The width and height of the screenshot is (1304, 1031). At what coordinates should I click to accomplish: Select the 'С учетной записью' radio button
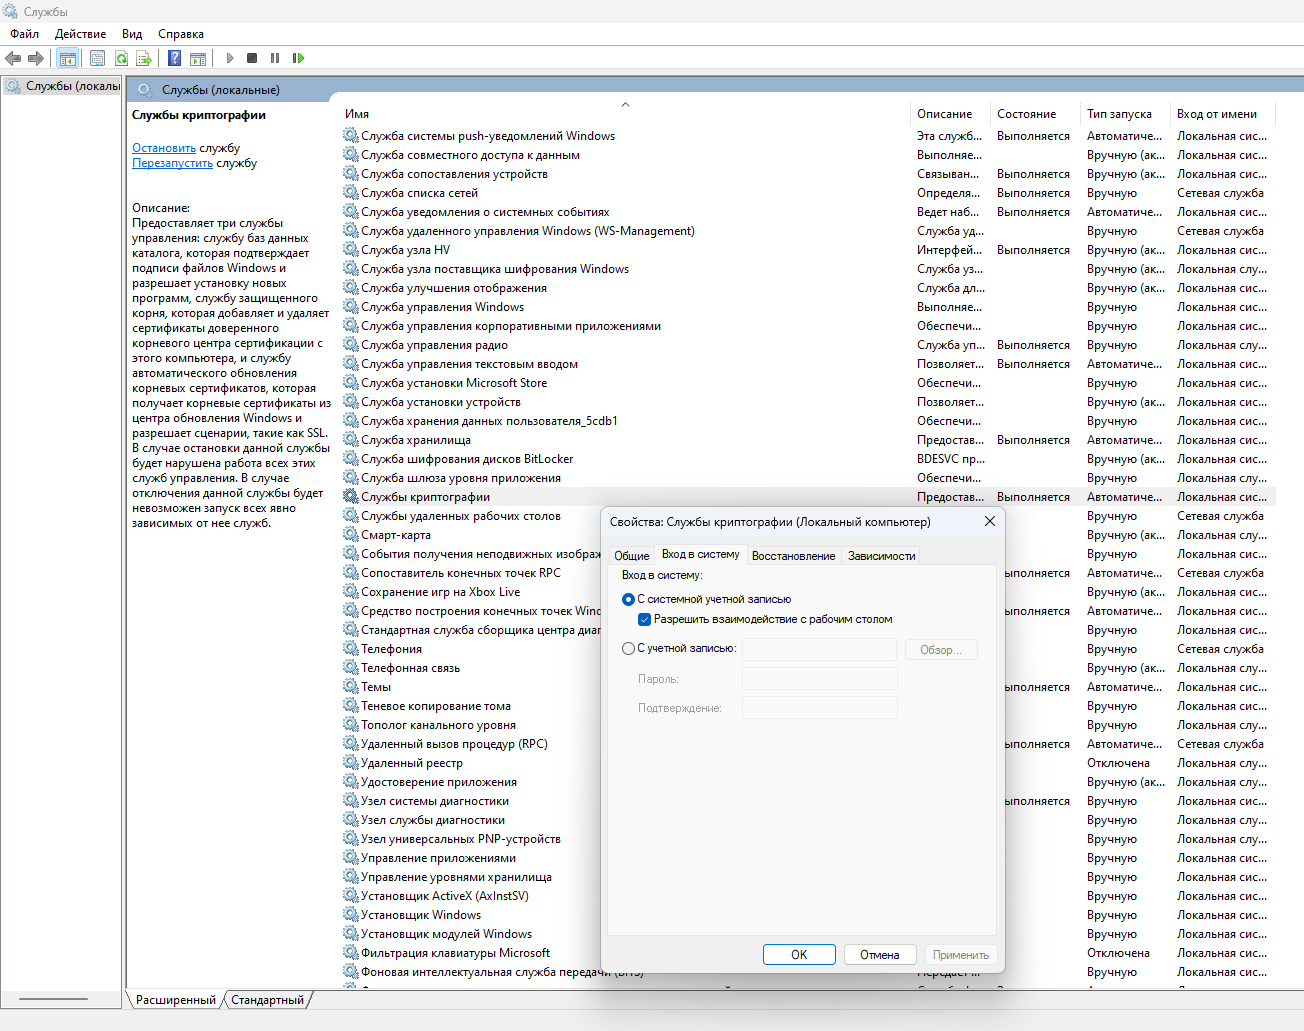point(628,648)
